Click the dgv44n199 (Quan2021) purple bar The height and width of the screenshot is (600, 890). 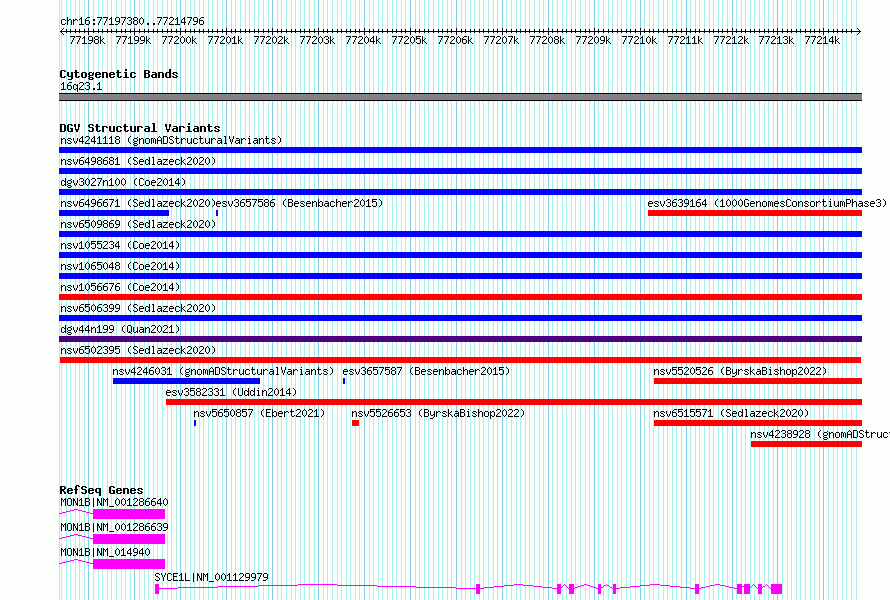point(460,339)
